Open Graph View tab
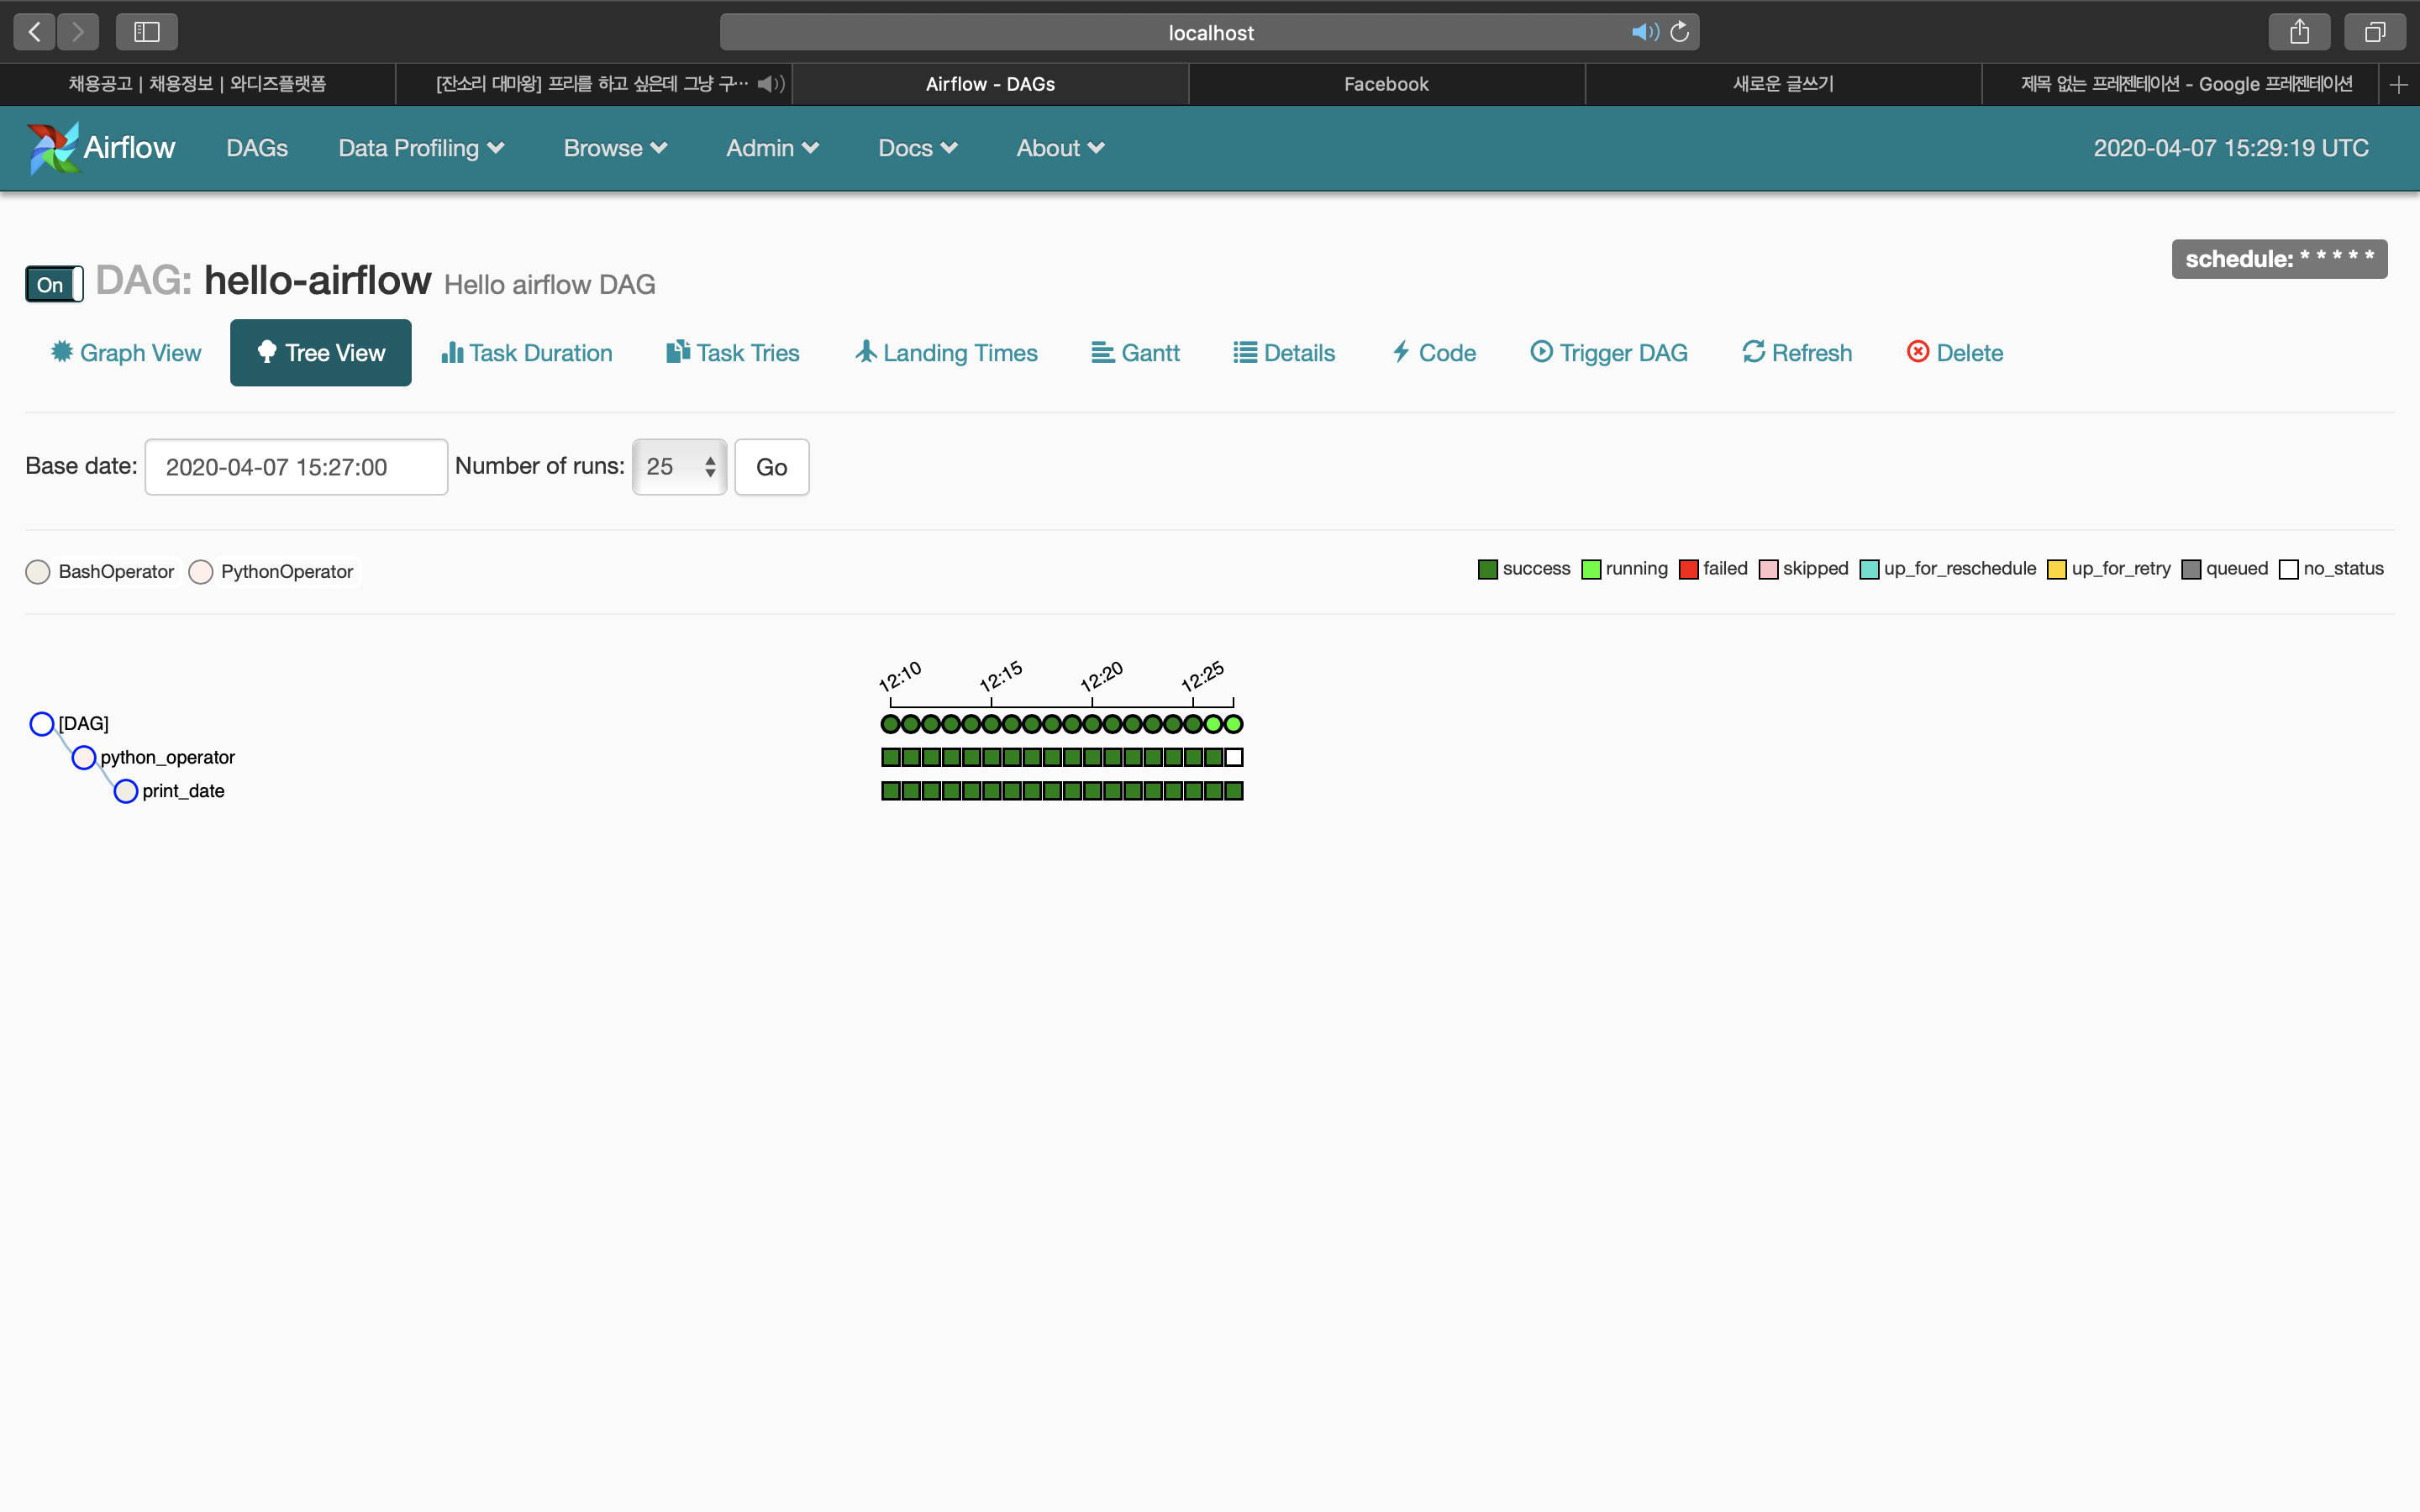The width and height of the screenshot is (2420, 1512). click(126, 353)
